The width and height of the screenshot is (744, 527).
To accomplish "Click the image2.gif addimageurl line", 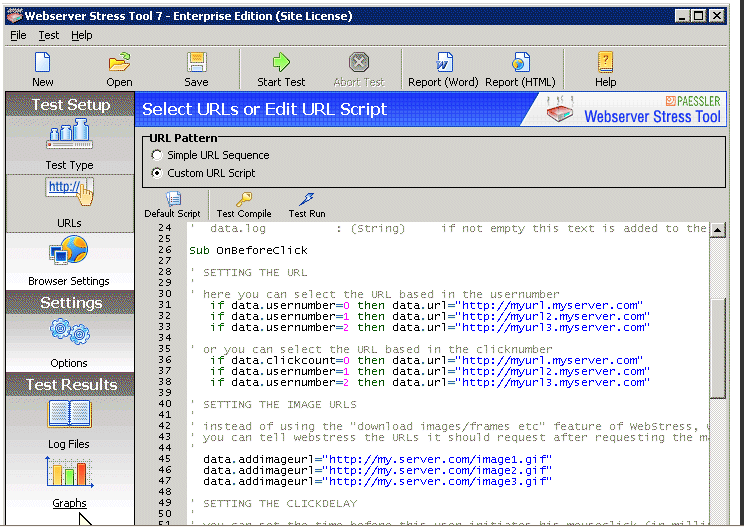I will [377, 470].
